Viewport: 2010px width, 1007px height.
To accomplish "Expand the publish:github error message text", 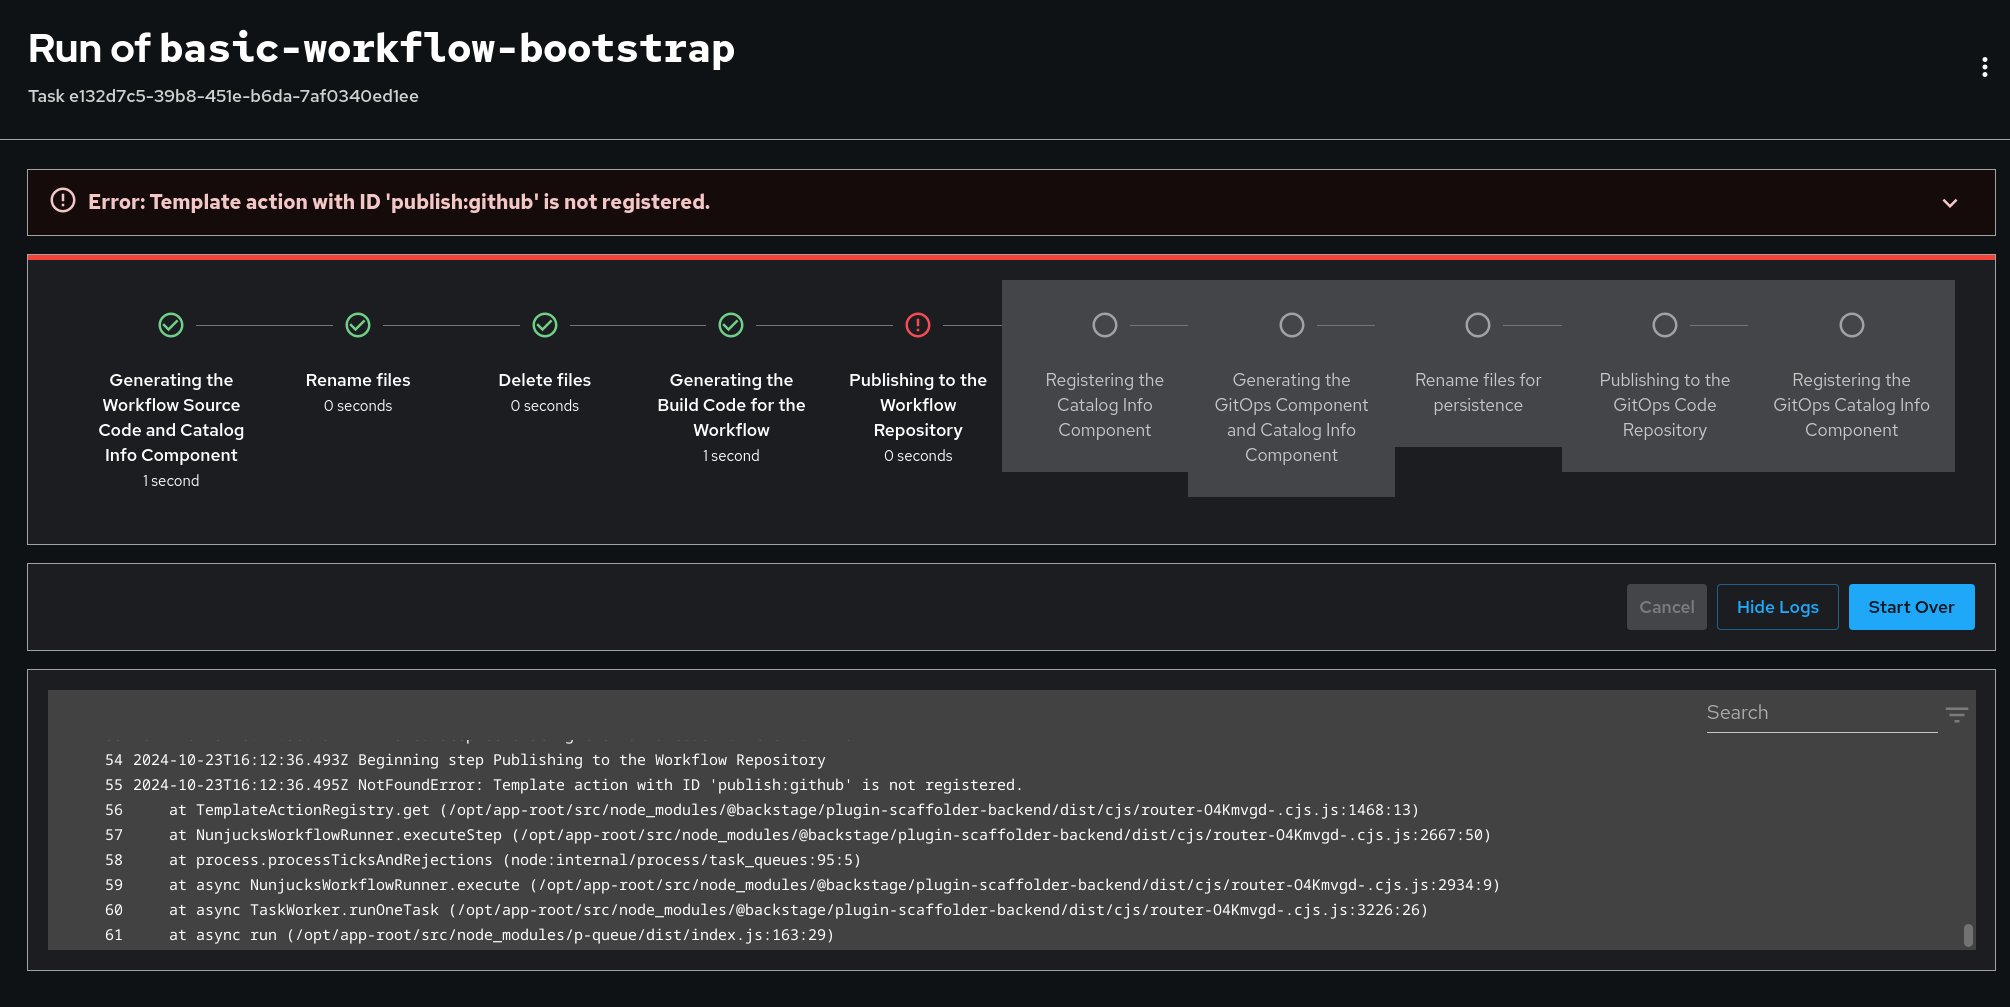I will [x=399, y=202].
